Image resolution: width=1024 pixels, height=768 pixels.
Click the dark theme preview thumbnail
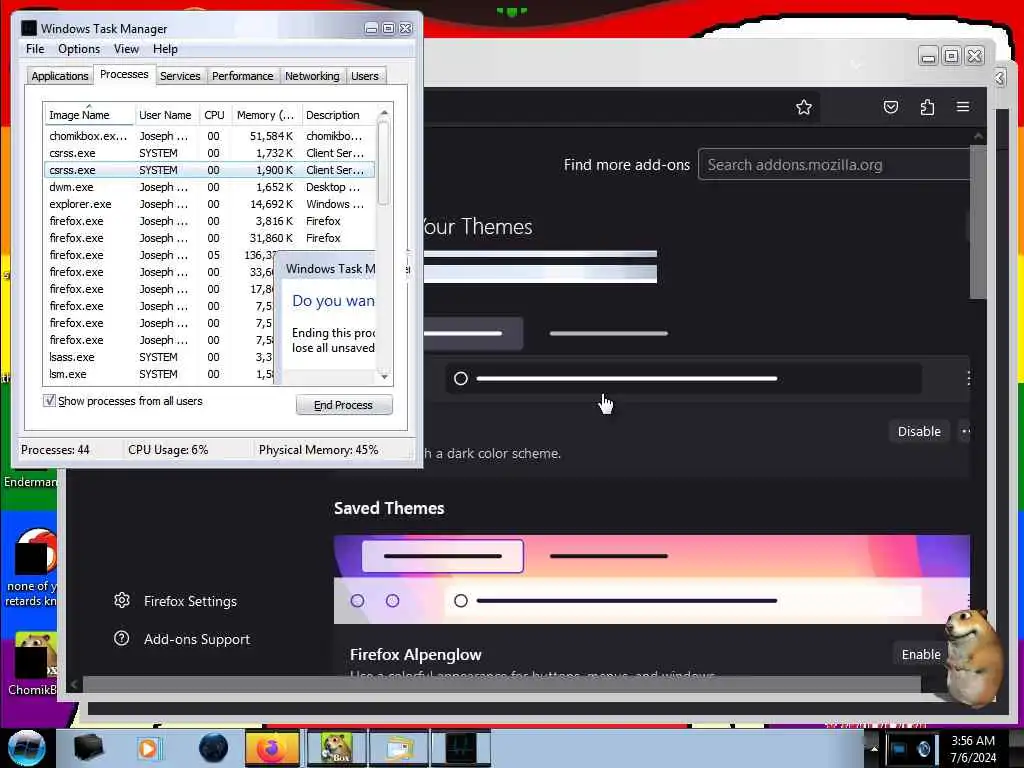point(696,356)
